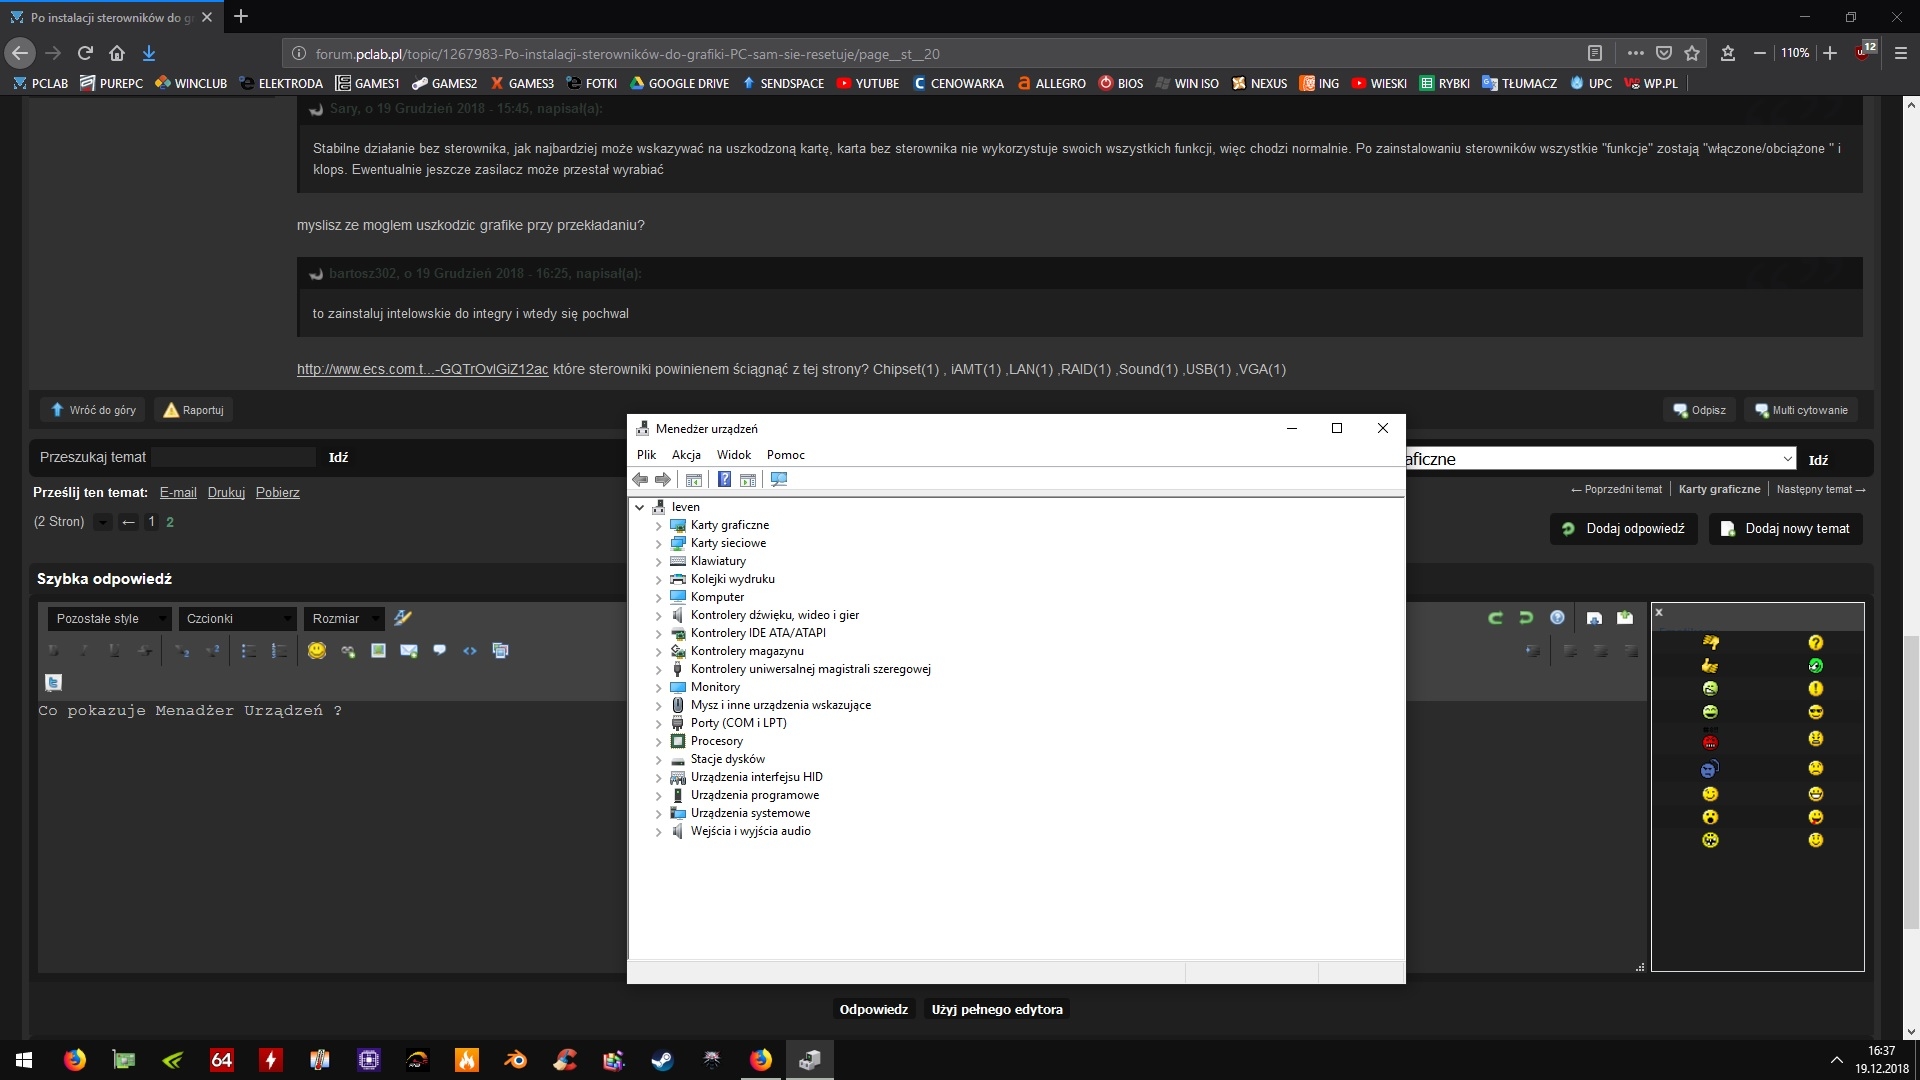Click the scan for hardware changes icon

(x=779, y=480)
